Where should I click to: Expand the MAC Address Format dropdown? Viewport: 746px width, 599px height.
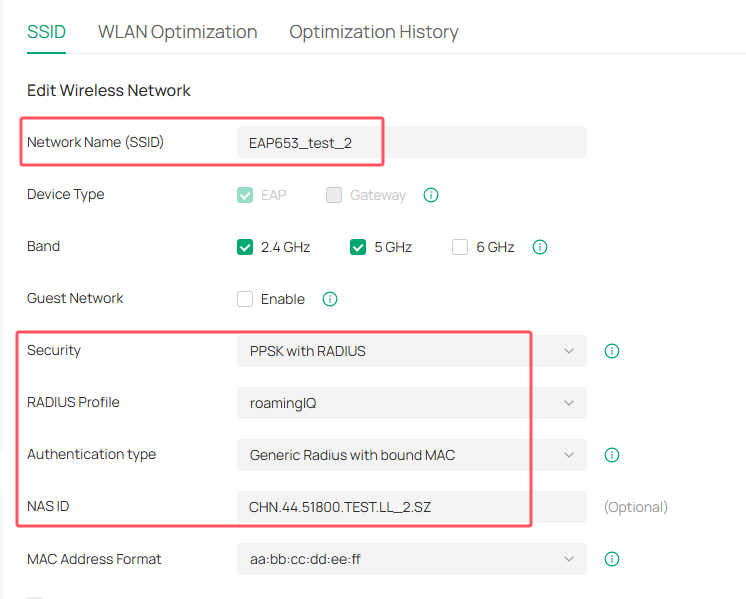coord(411,559)
